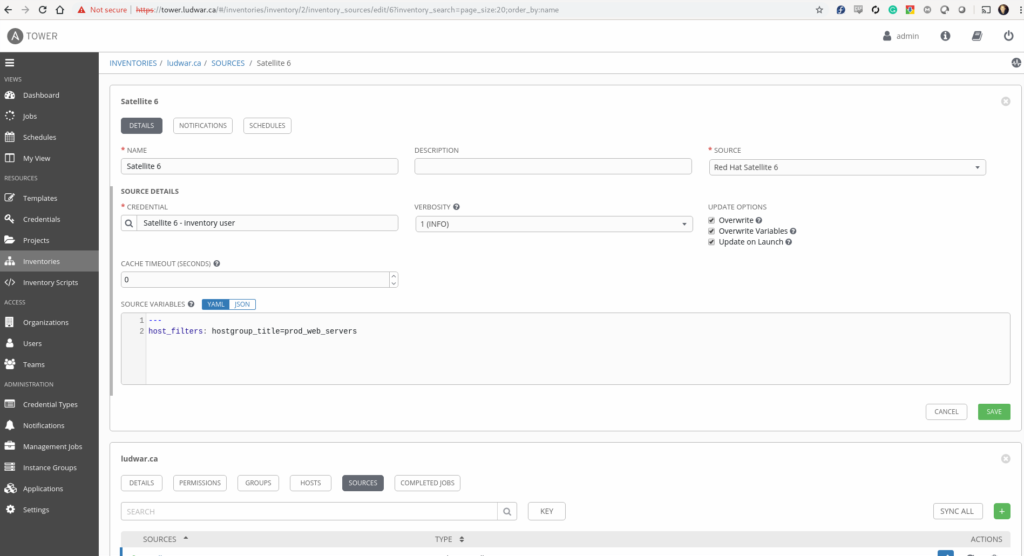Click the cache timeout stepper arrows
Viewport: 1024px width, 556px height.
(x=393, y=280)
